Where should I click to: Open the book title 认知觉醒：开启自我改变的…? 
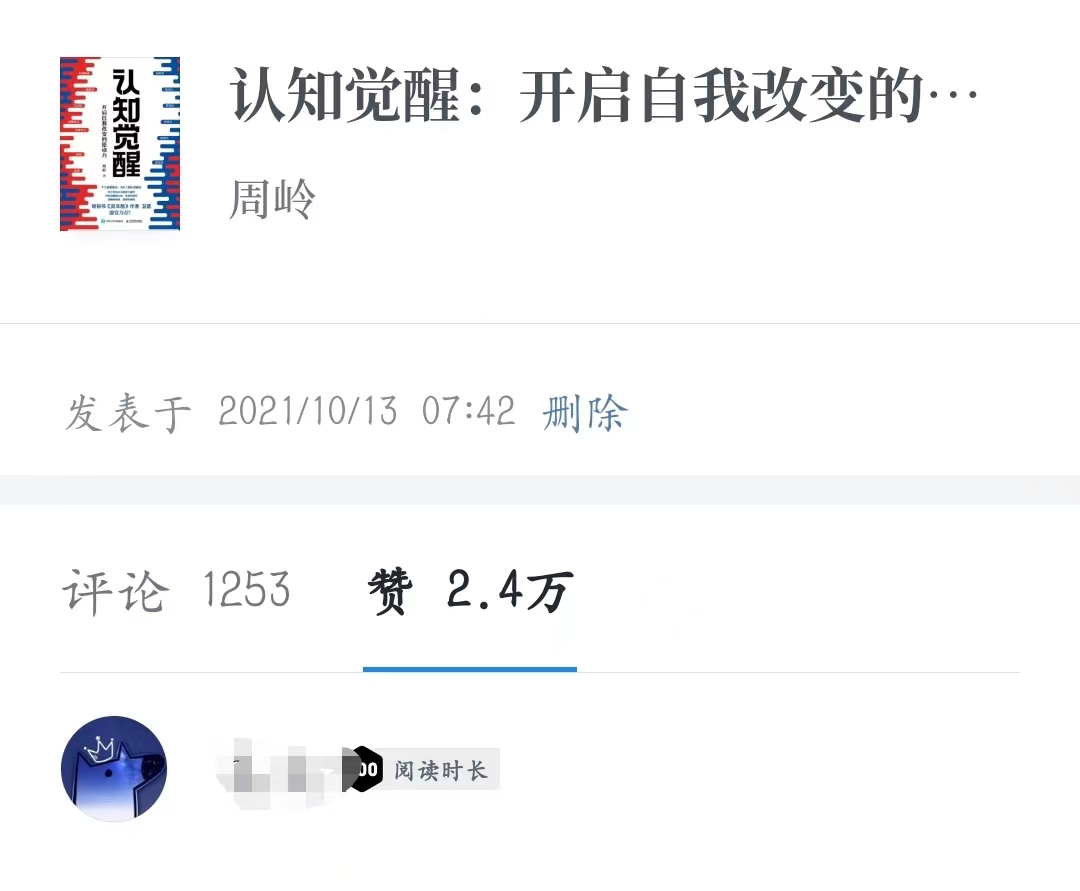click(603, 95)
